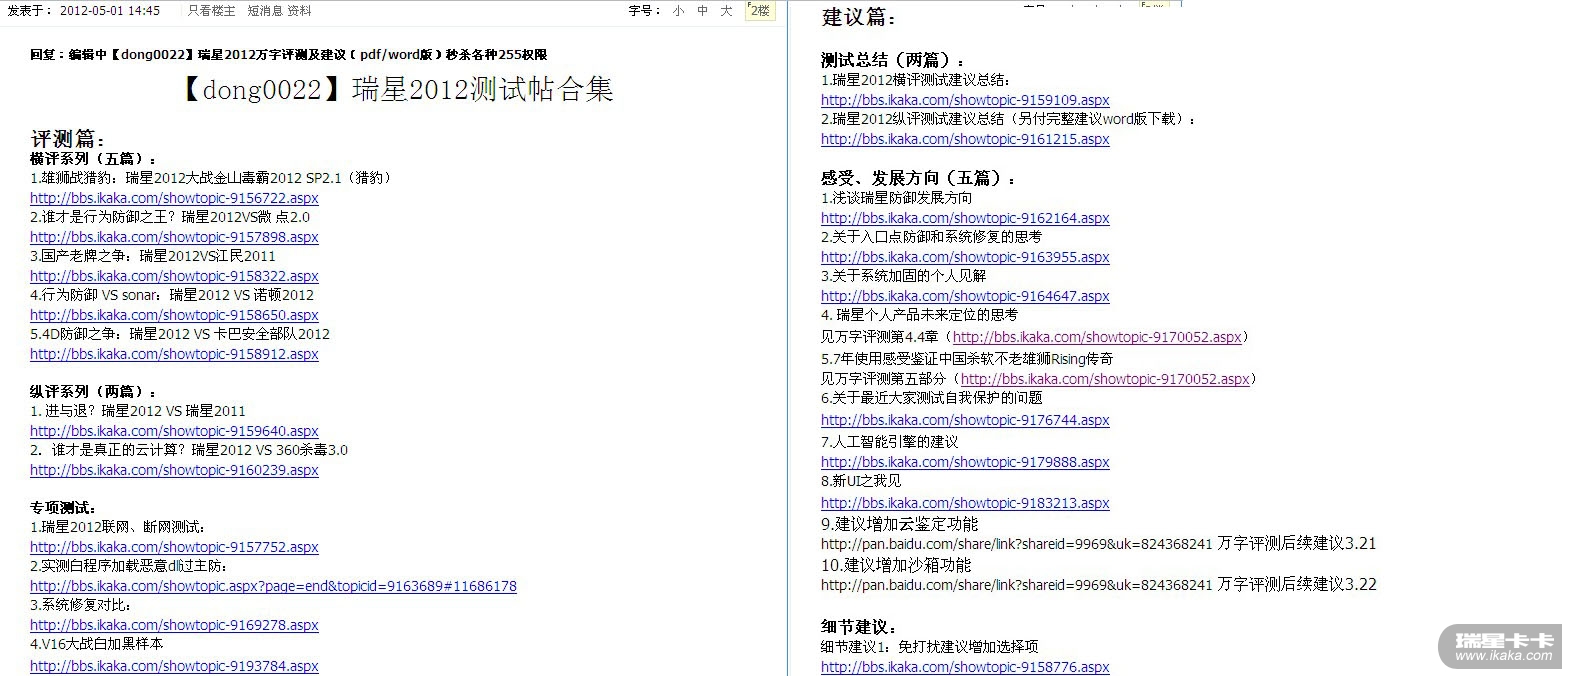Click the line 细节建议1：免打扰建议增加选择项

[930, 647]
